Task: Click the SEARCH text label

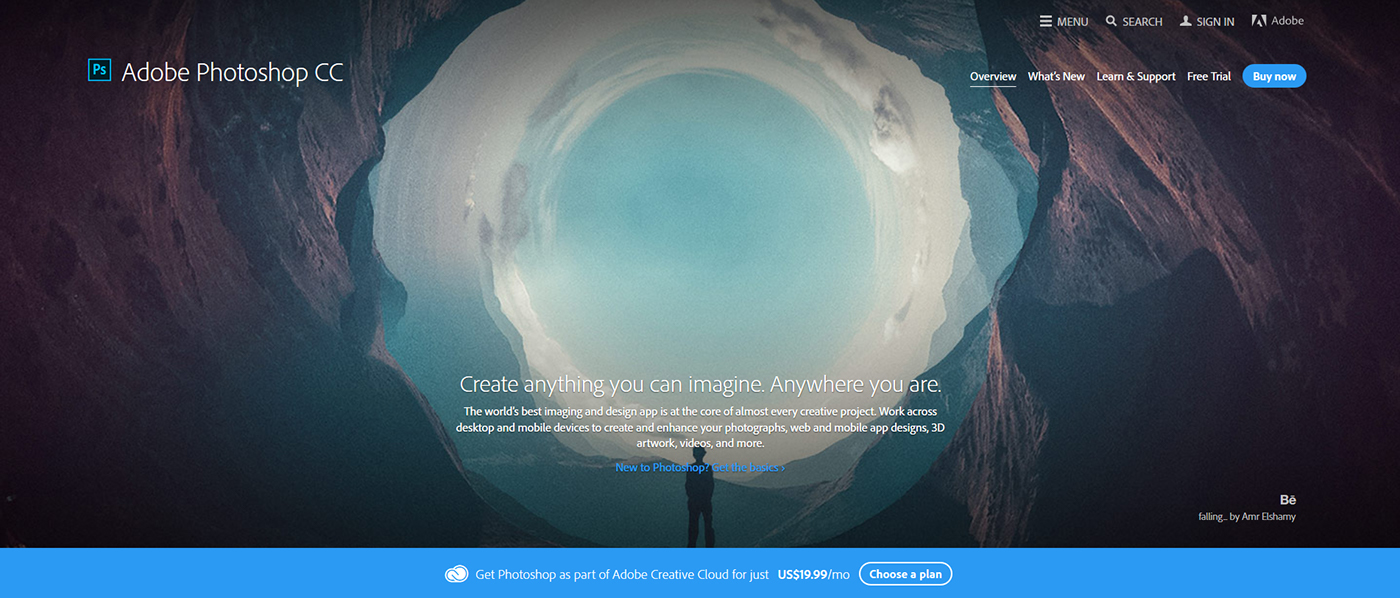Action: point(1142,22)
